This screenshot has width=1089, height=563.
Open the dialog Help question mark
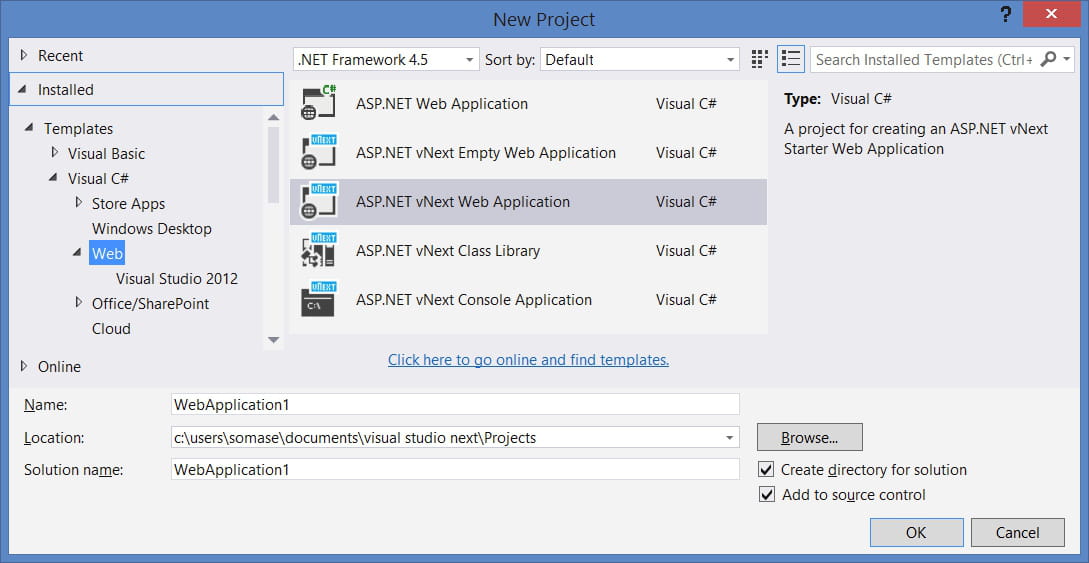coord(1006,15)
